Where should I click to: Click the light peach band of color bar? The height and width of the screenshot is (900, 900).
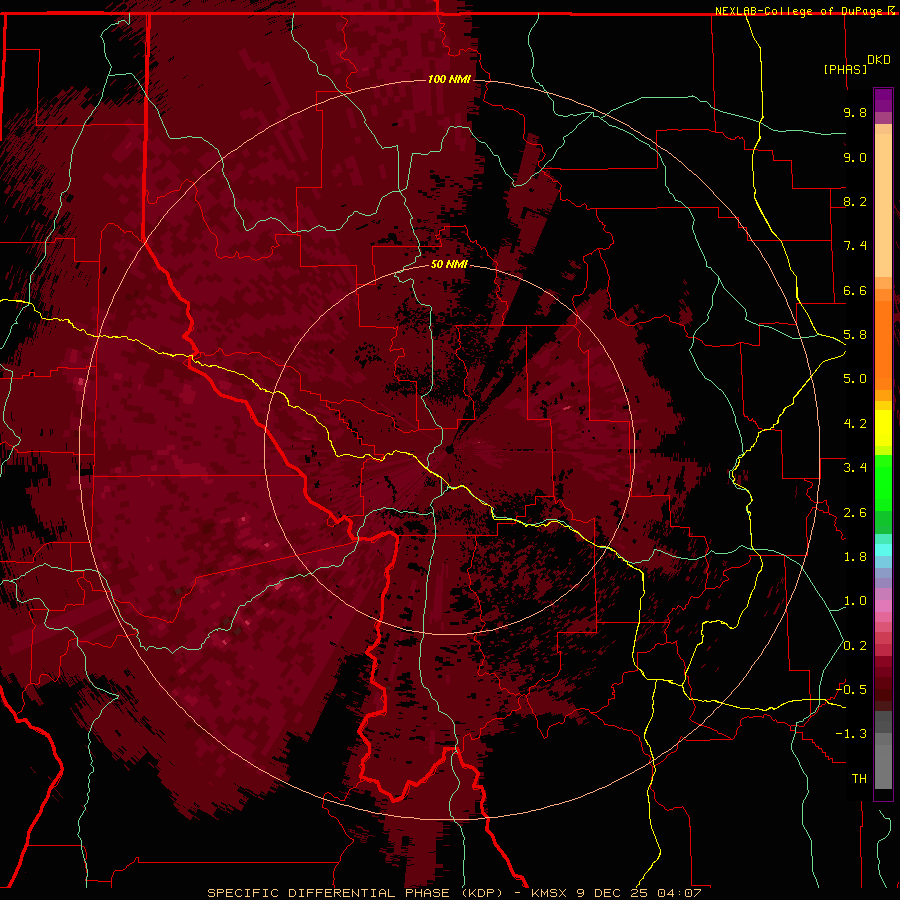pos(883,205)
